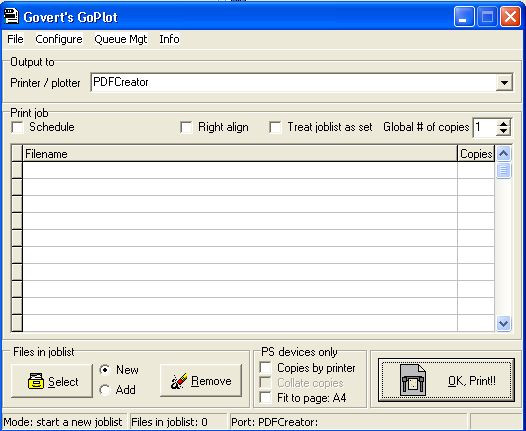The image size is (526, 431).
Task: Enable Copies by printer checkbox
Action: [266, 368]
